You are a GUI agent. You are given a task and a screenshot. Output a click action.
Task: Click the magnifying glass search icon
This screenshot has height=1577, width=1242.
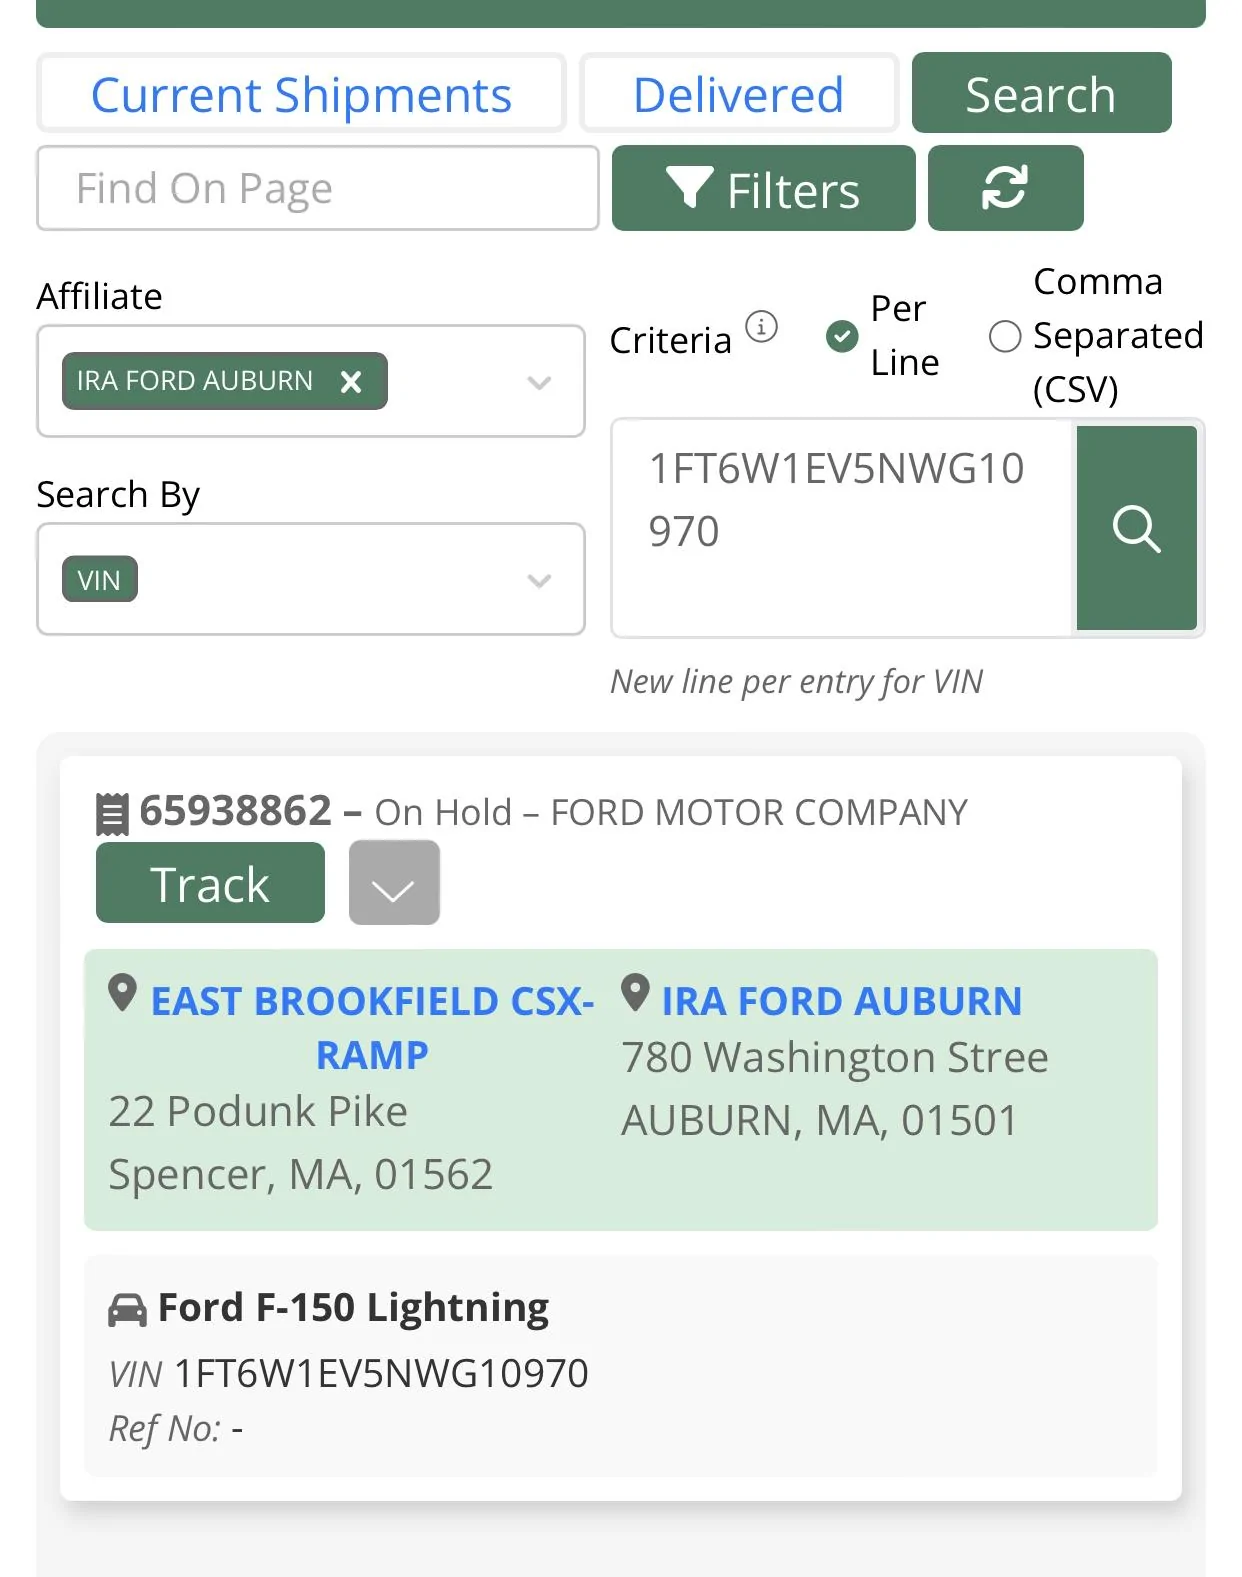[x=1136, y=528]
